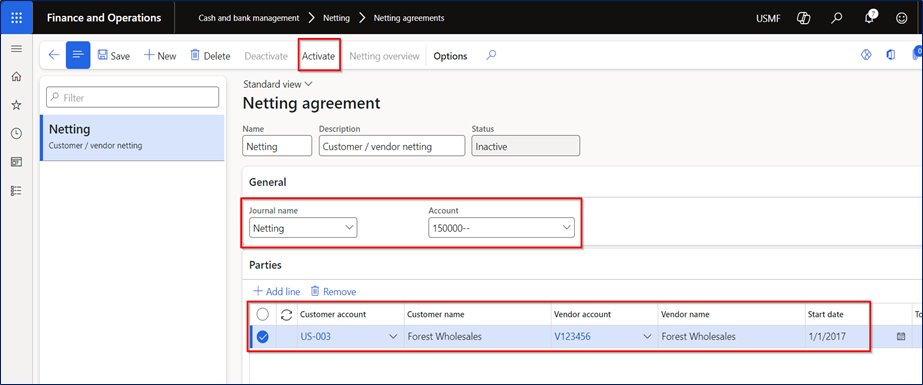Click USMF company selector
Image resolution: width=923 pixels, height=385 pixels.
point(768,18)
